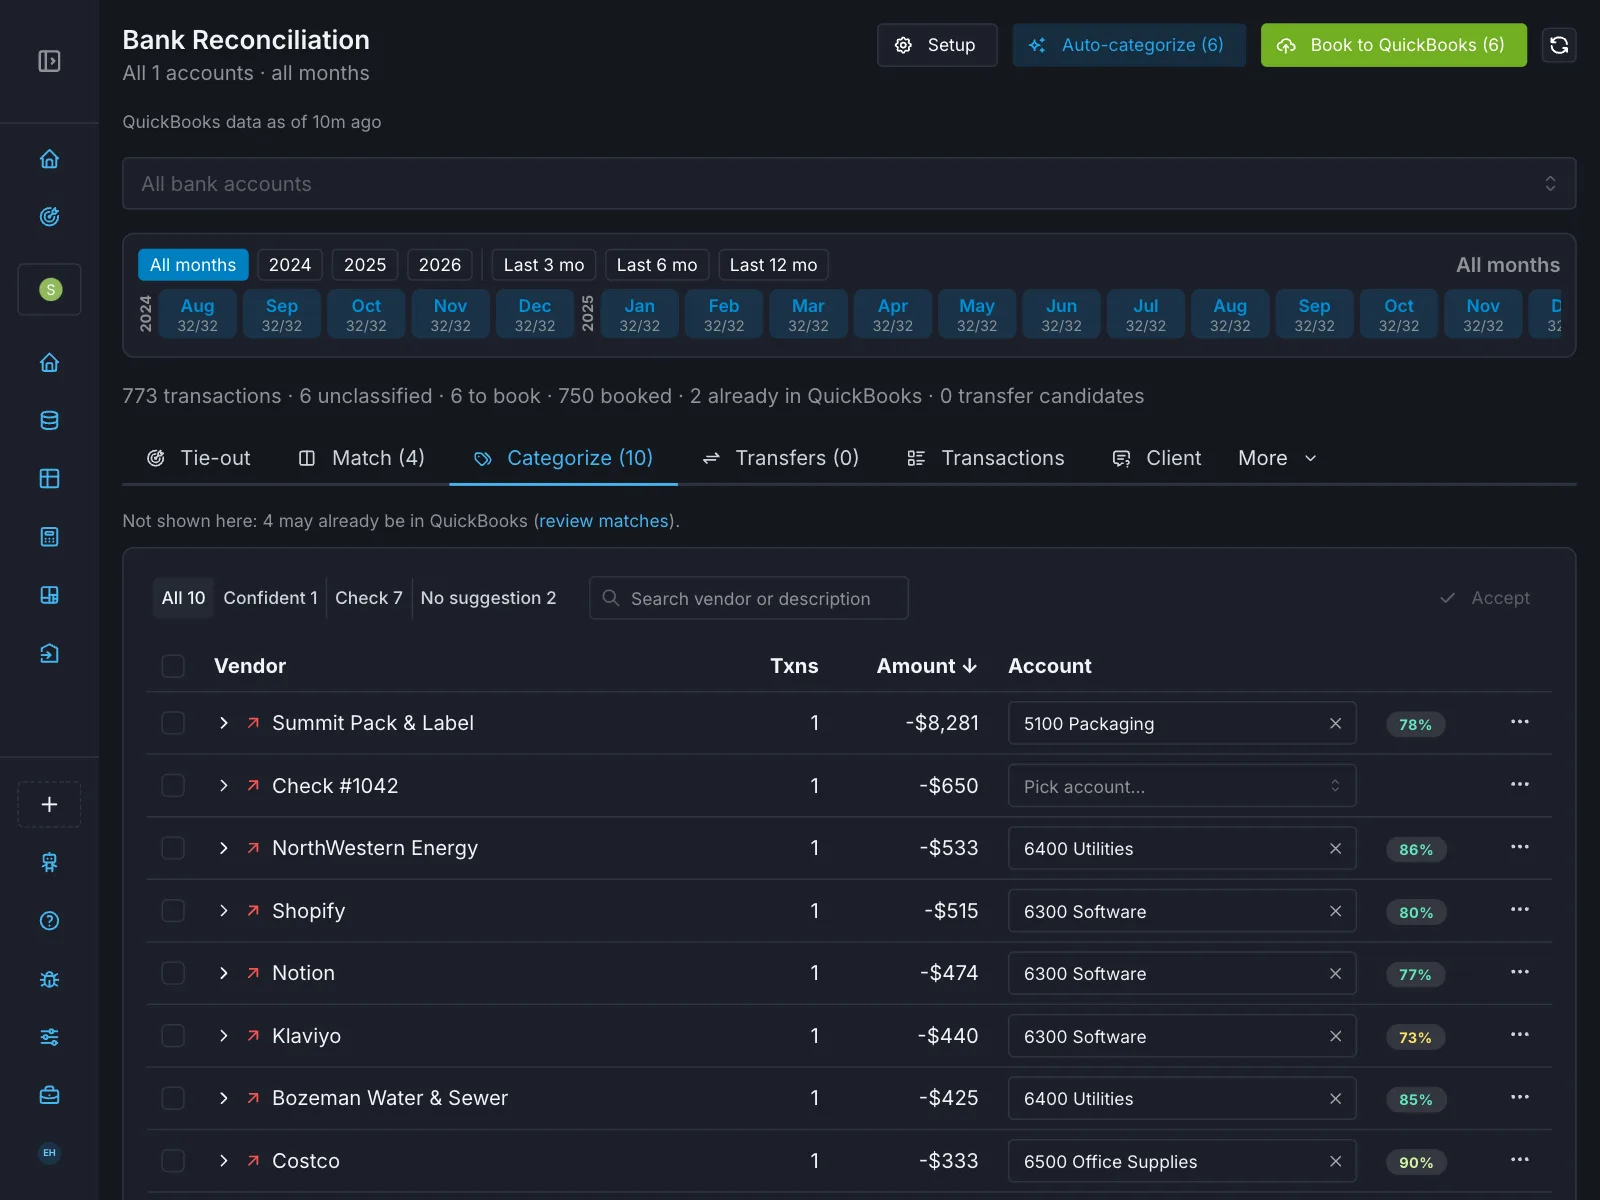Check the Costco row checkbox
The width and height of the screenshot is (1600, 1200).
pyautogui.click(x=173, y=1161)
